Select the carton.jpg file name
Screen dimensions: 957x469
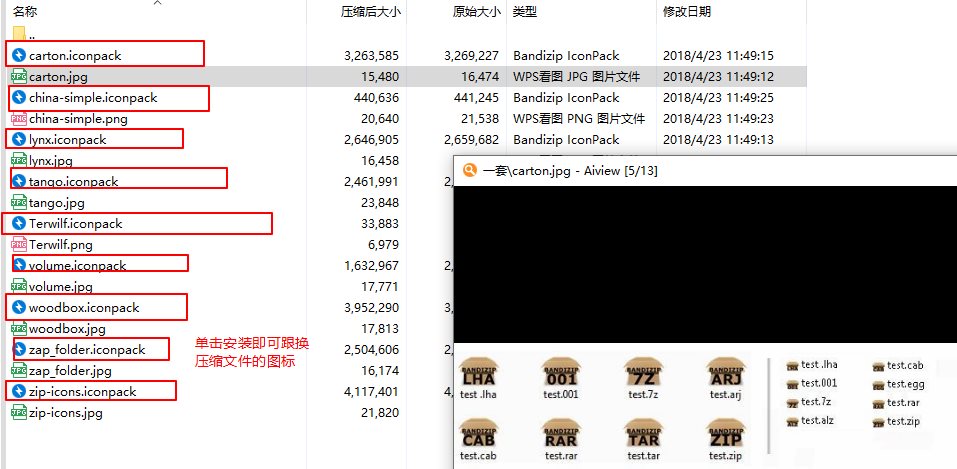point(60,77)
